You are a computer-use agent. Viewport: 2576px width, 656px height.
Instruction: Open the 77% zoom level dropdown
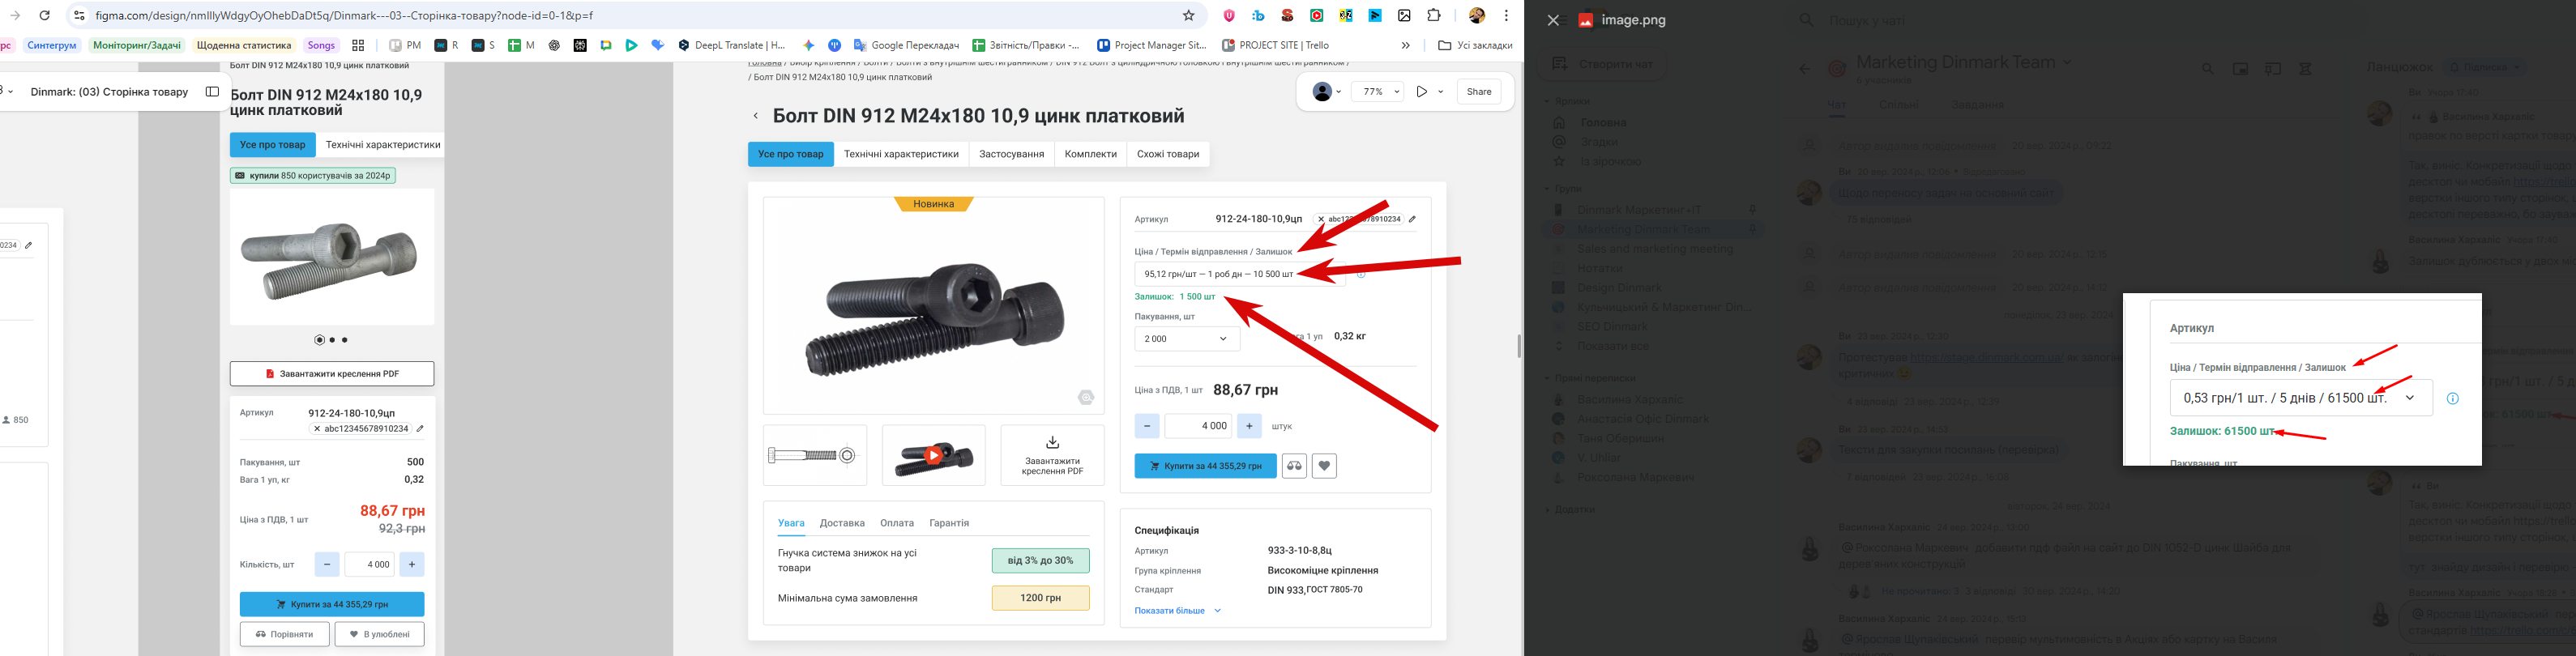click(x=1378, y=92)
